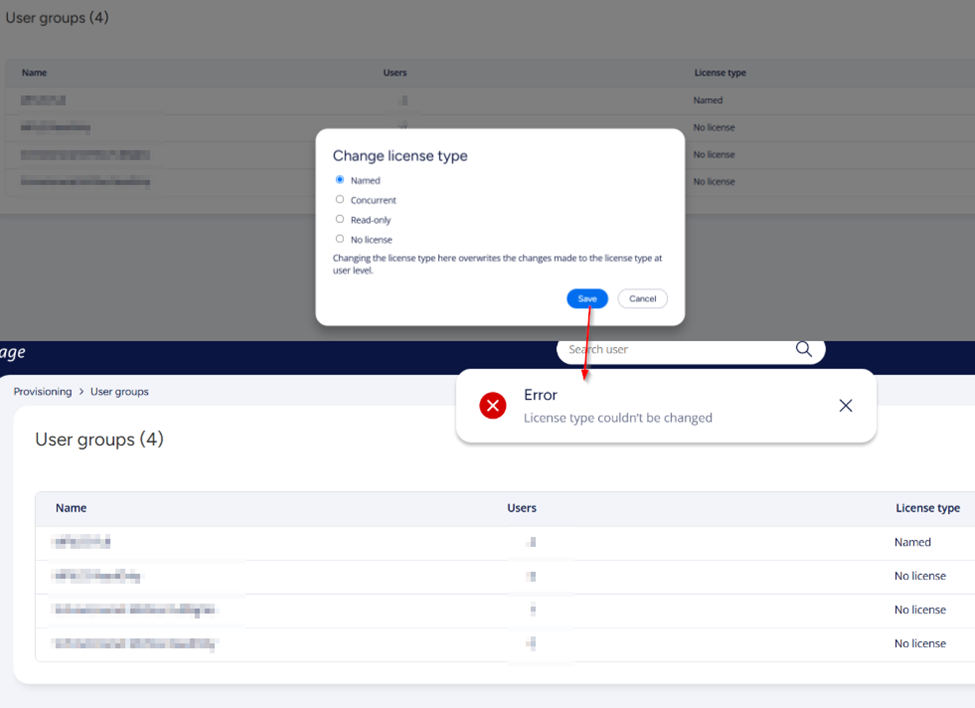Select the Named license radio button
The height and width of the screenshot is (708, 975).
[x=340, y=180]
